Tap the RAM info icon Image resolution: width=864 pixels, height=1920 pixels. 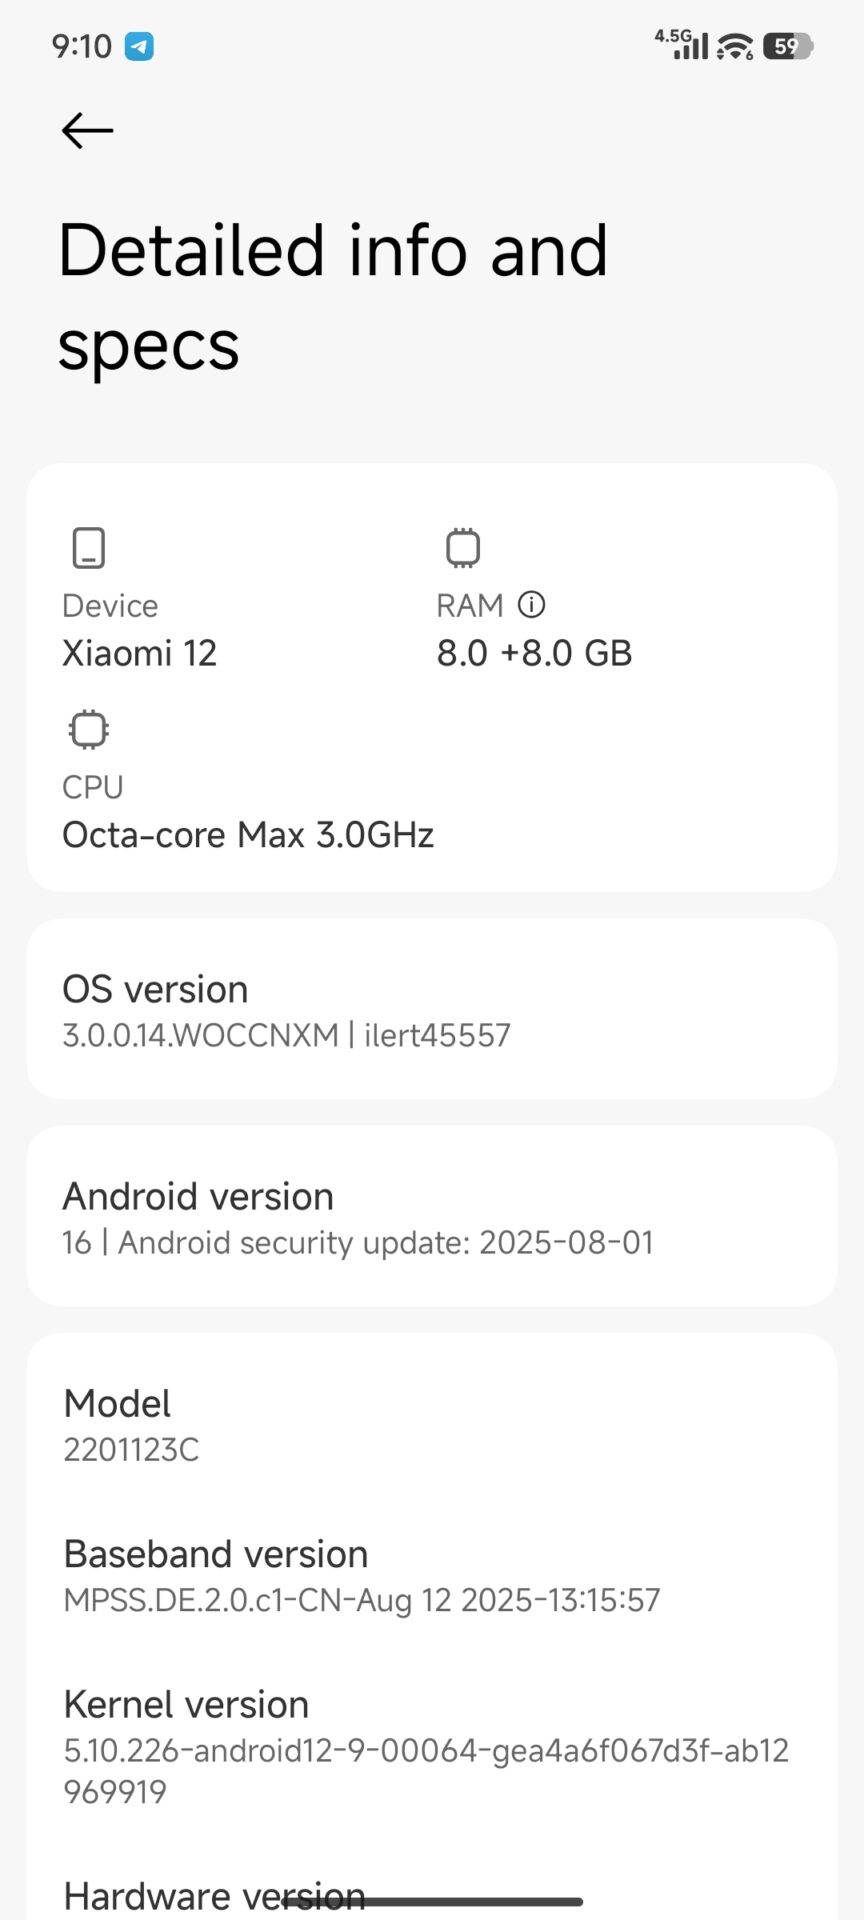pos(532,604)
